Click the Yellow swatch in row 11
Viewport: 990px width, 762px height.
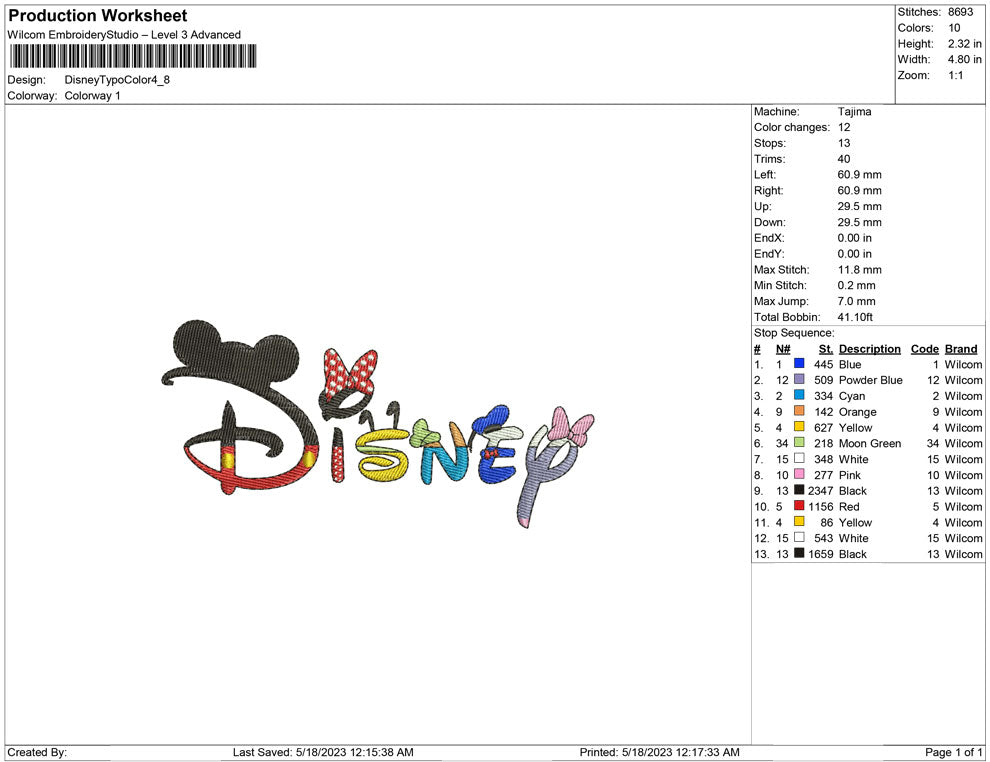[799, 521]
